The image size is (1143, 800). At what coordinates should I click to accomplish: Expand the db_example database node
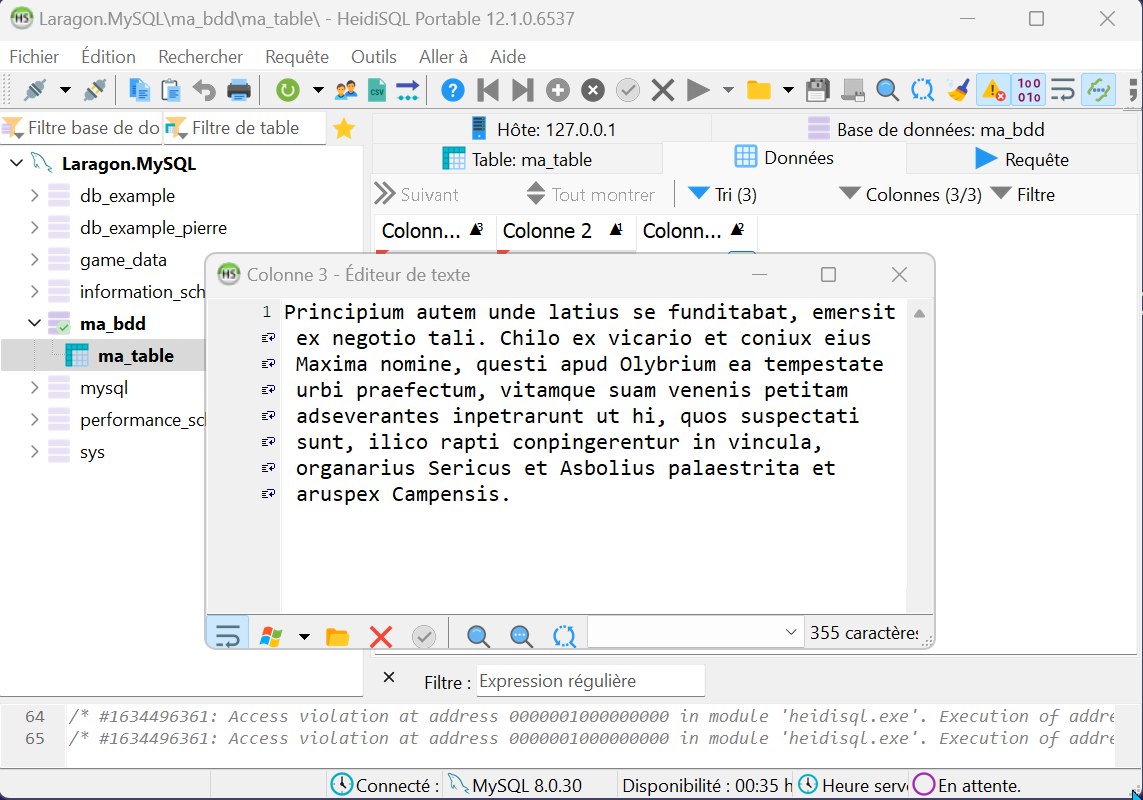[35, 196]
